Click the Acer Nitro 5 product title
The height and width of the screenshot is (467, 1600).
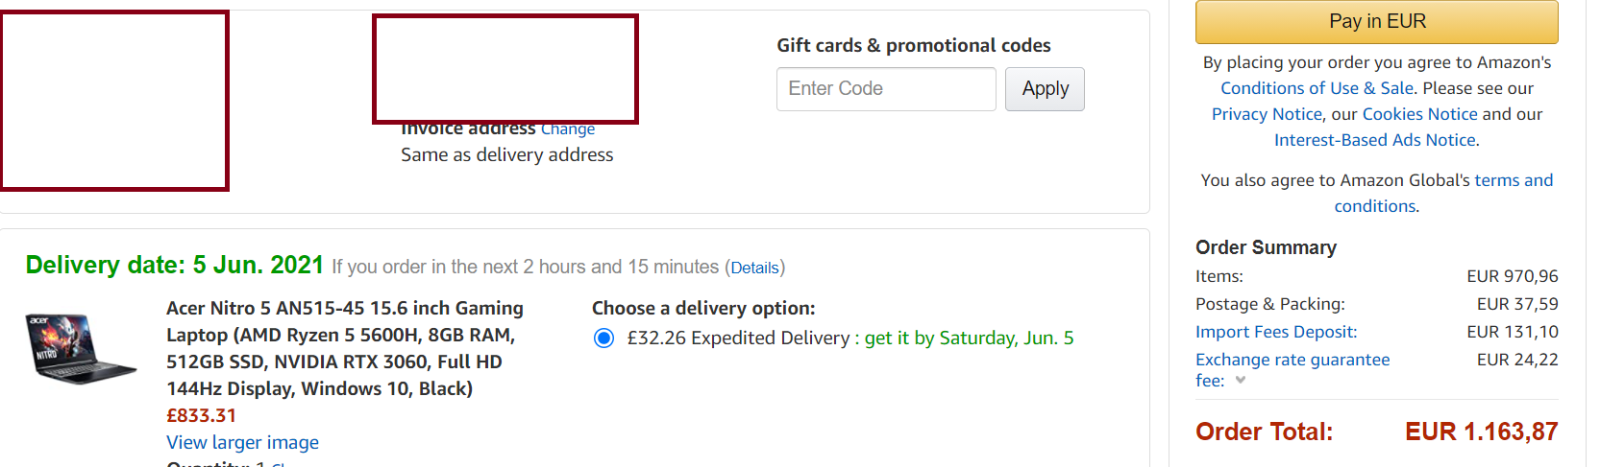click(345, 348)
